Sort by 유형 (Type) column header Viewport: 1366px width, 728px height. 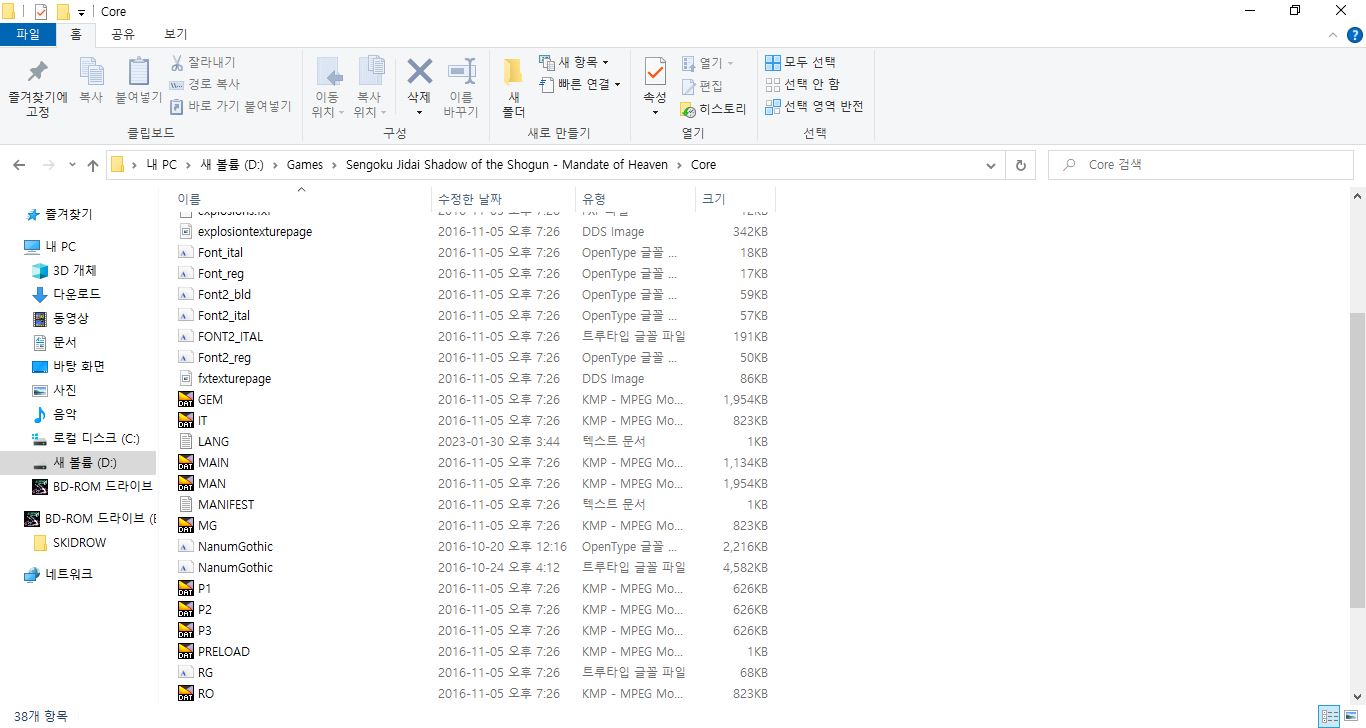point(635,199)
